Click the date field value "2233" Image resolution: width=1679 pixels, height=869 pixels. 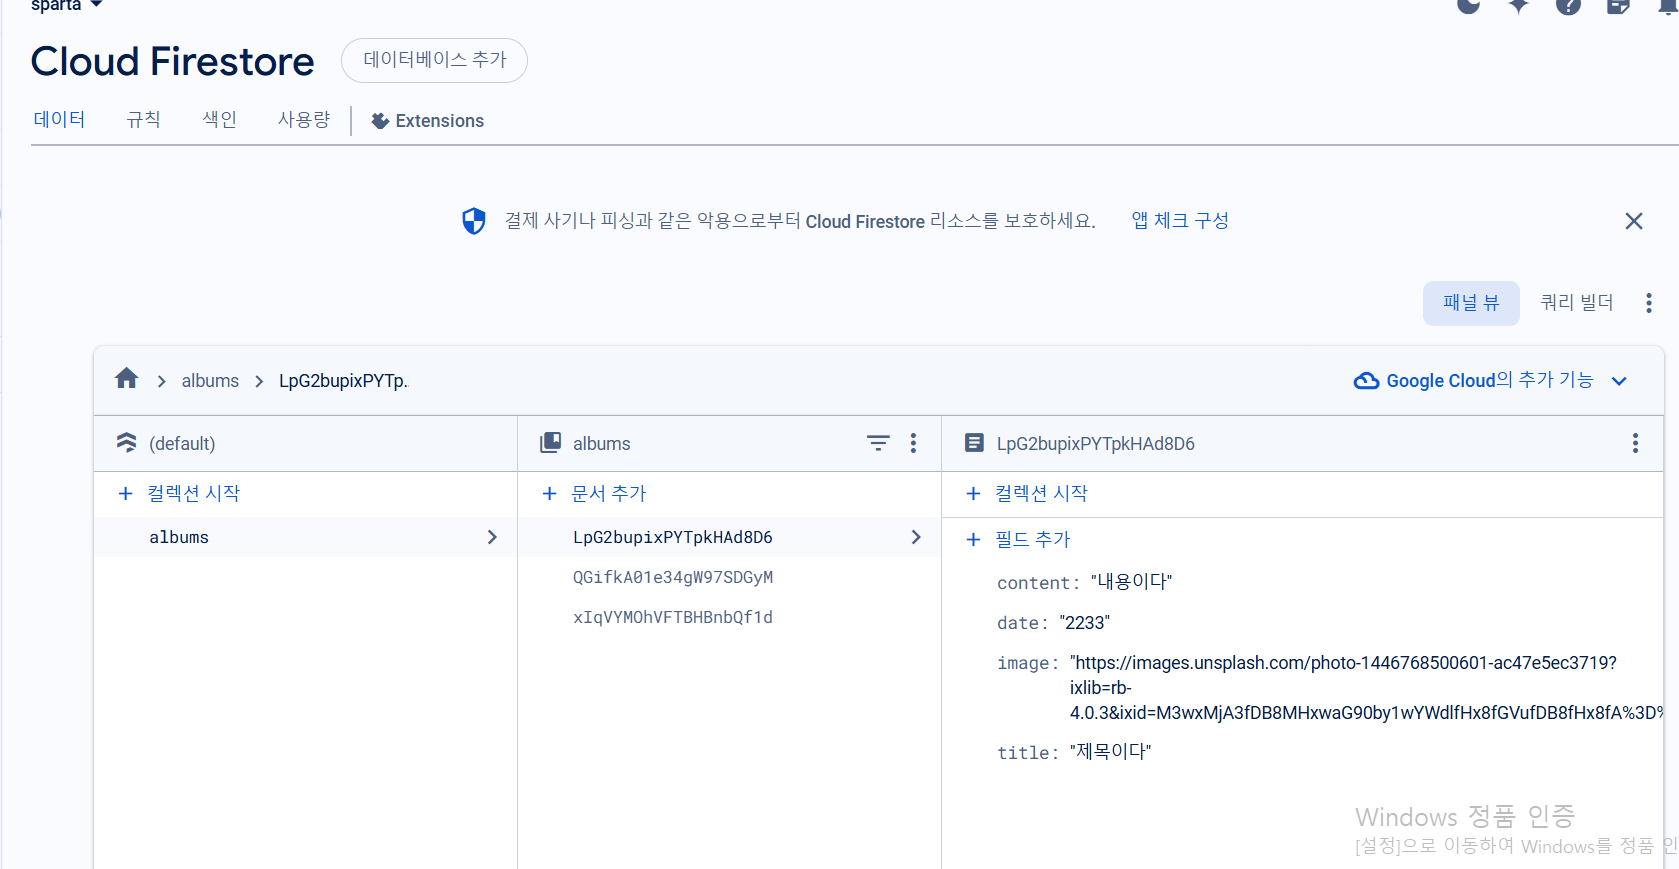coord(1085,623)
